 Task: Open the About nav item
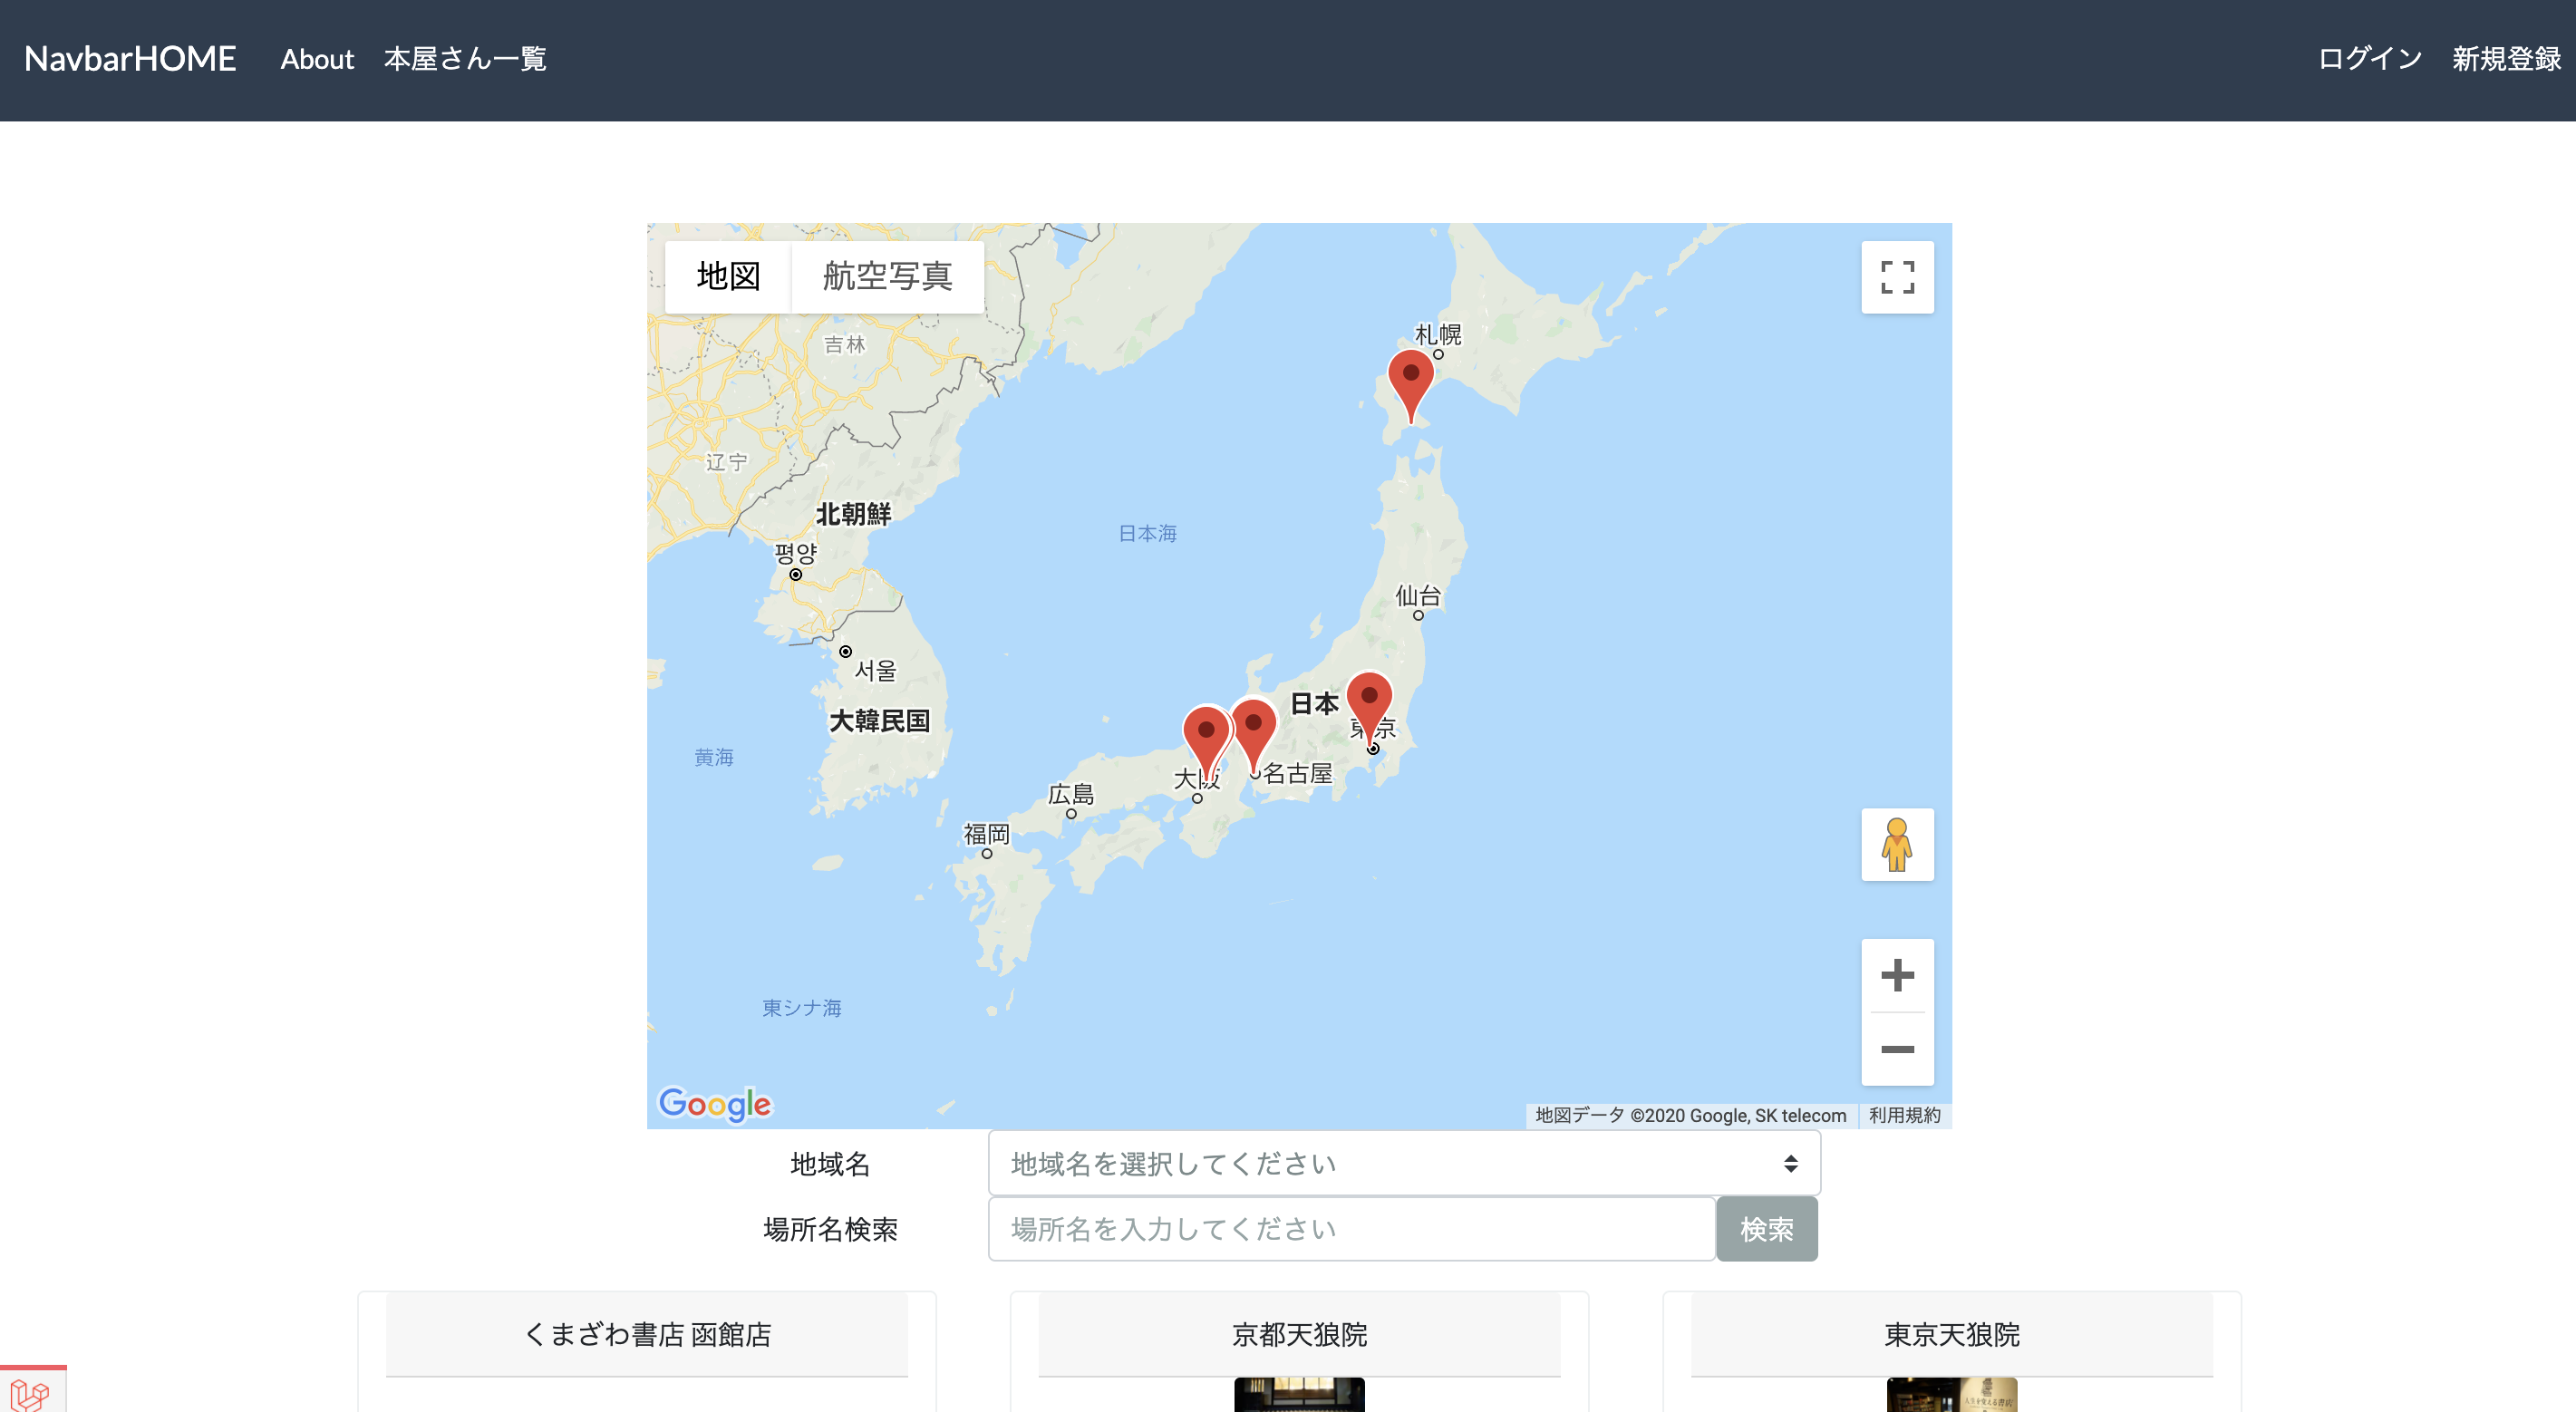(317, 59)
